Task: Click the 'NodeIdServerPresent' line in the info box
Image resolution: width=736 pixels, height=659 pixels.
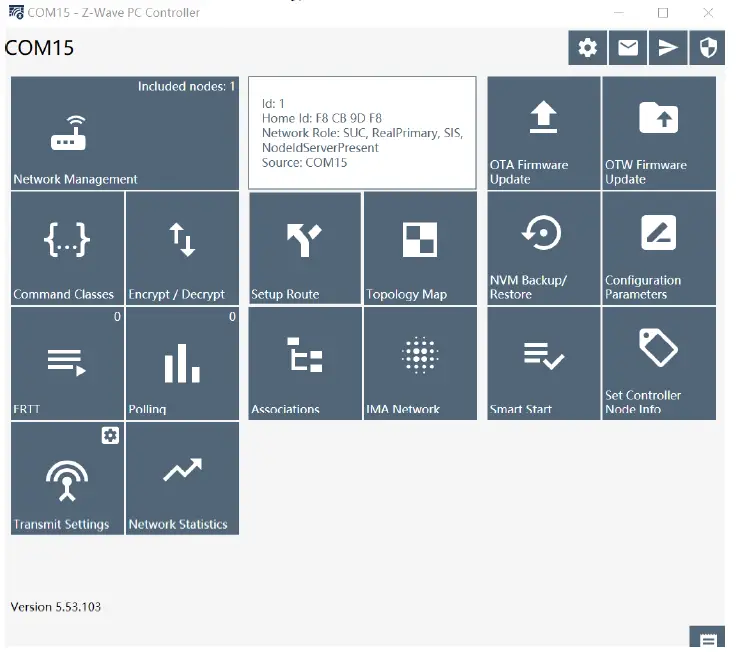Action: [320, 148]
